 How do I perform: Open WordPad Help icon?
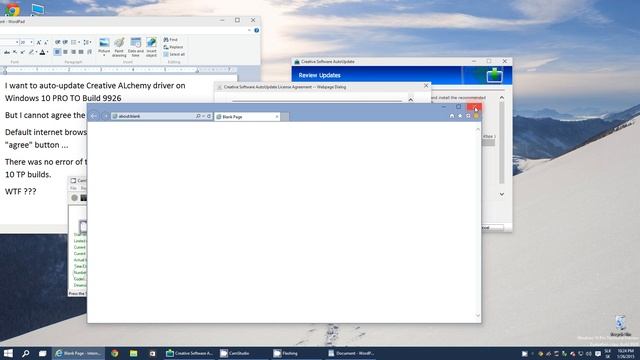tap(256, 30)
